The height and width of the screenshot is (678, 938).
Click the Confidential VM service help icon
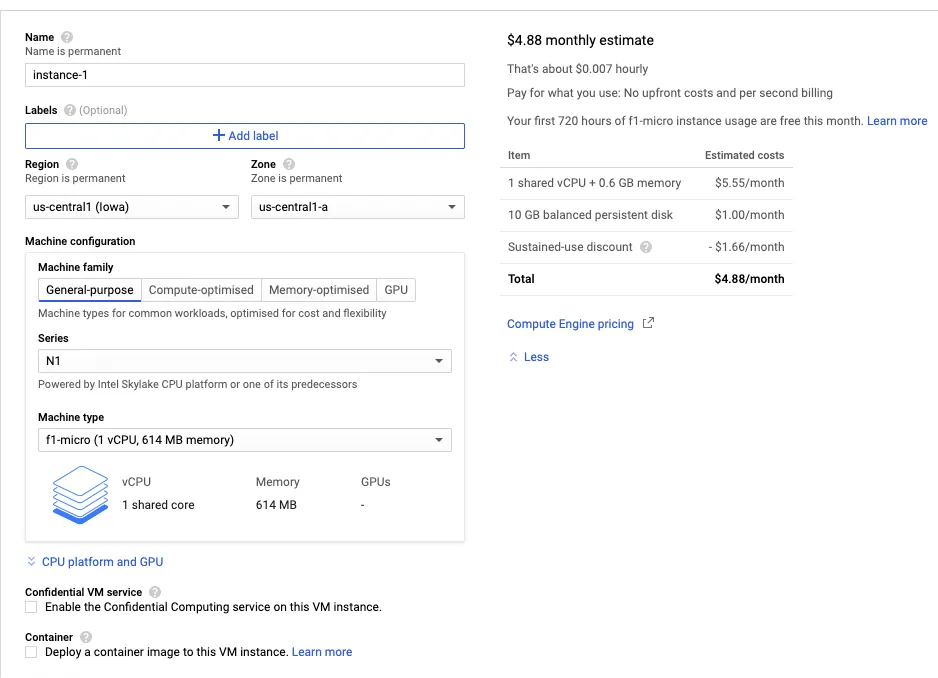point(155,592)
